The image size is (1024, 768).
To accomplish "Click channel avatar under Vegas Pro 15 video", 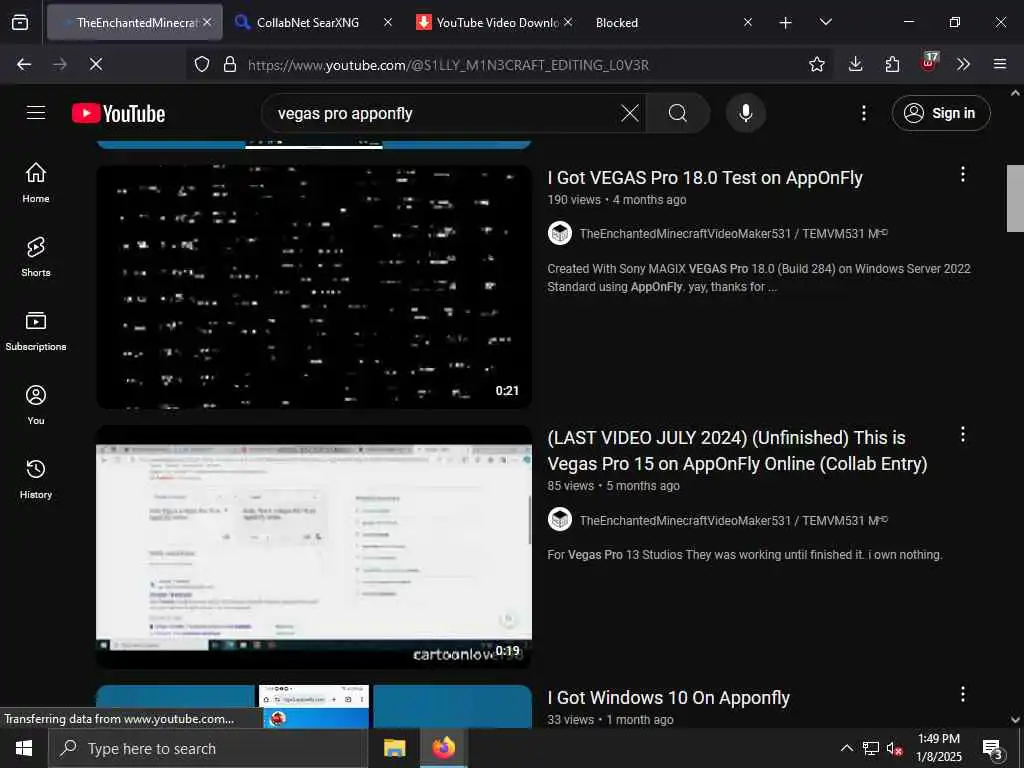I will pos(560,520).
